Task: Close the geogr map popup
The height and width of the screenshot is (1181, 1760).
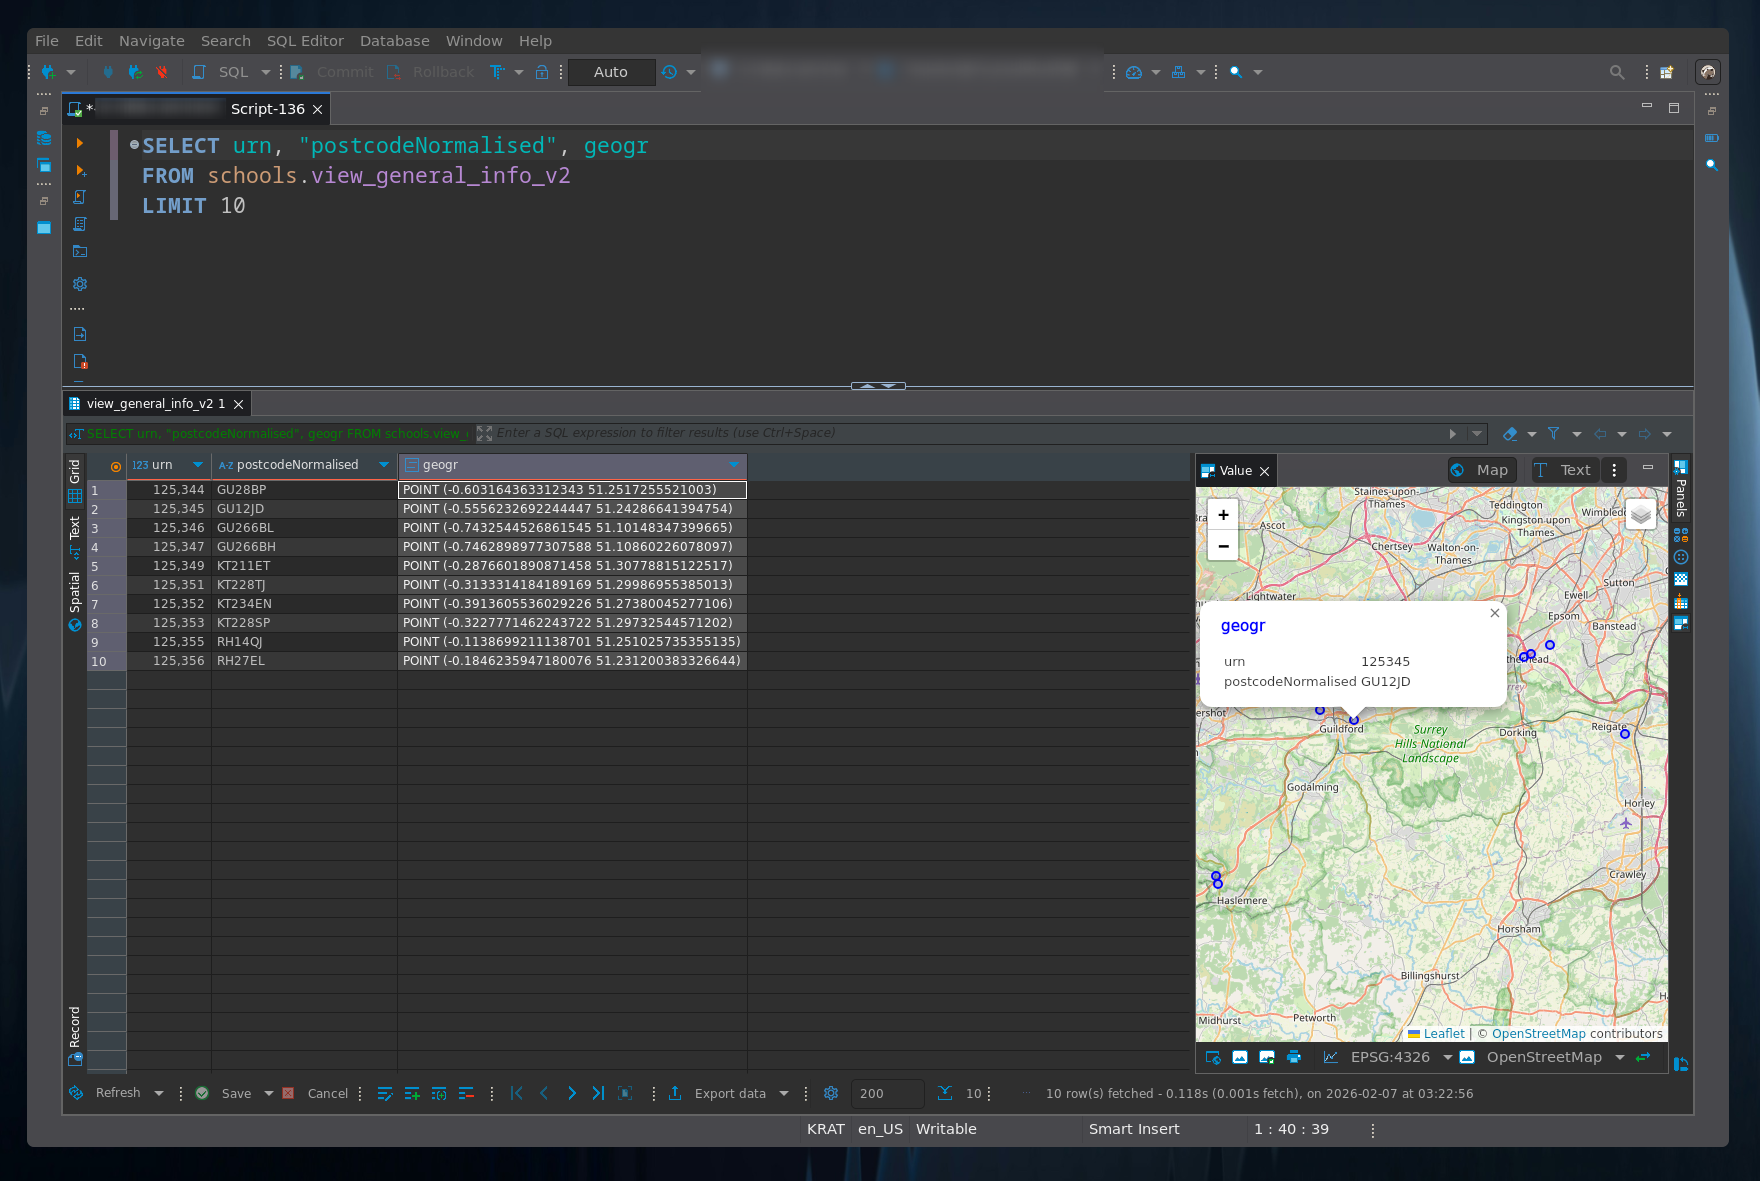Action: pyautogui.click(x=1494, y=613)
